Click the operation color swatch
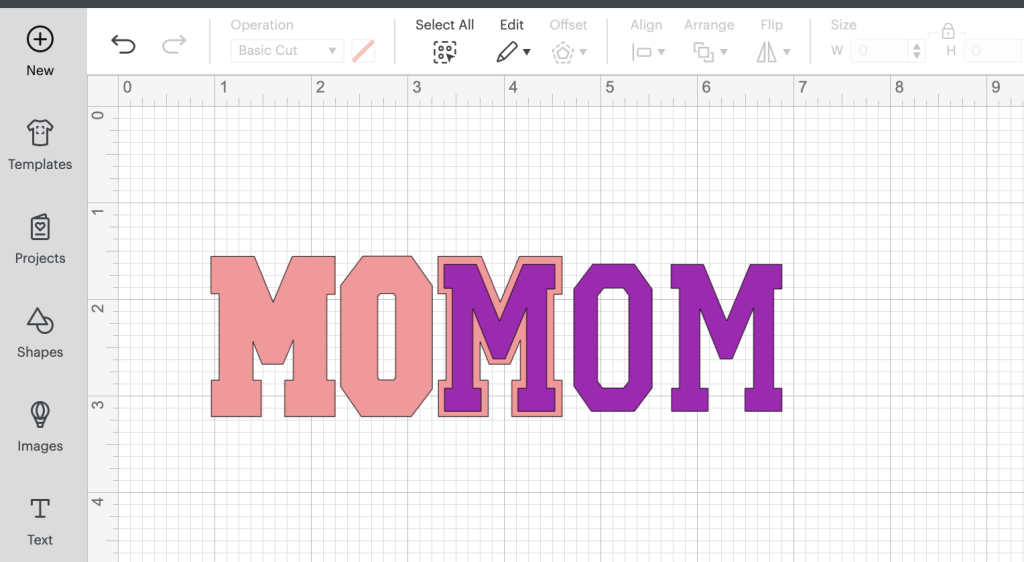The image size is (1024, 562). pos(363,51)
